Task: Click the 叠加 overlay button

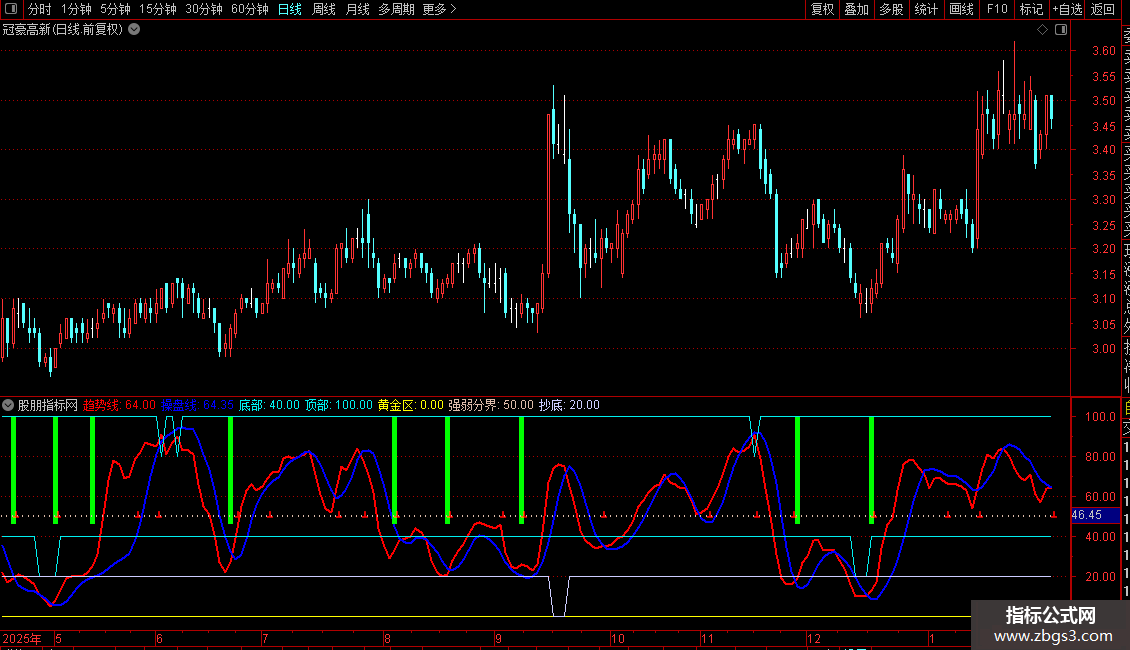Action: click(x=856, y=9)
